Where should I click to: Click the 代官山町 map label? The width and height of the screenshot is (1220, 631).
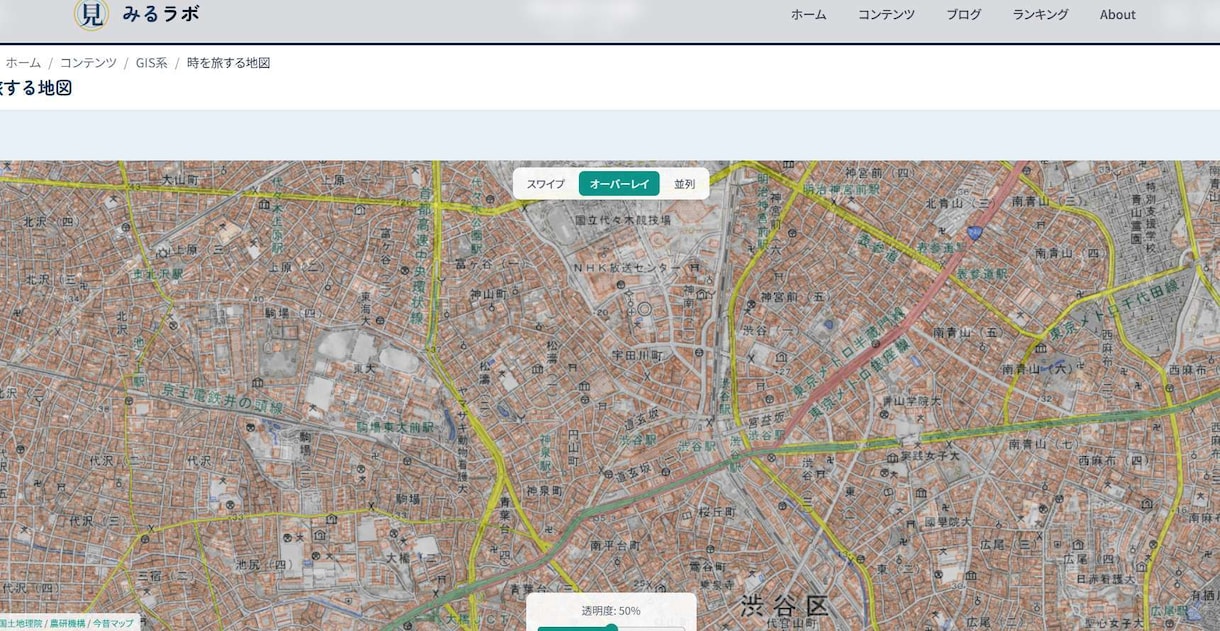coord(792,621)
